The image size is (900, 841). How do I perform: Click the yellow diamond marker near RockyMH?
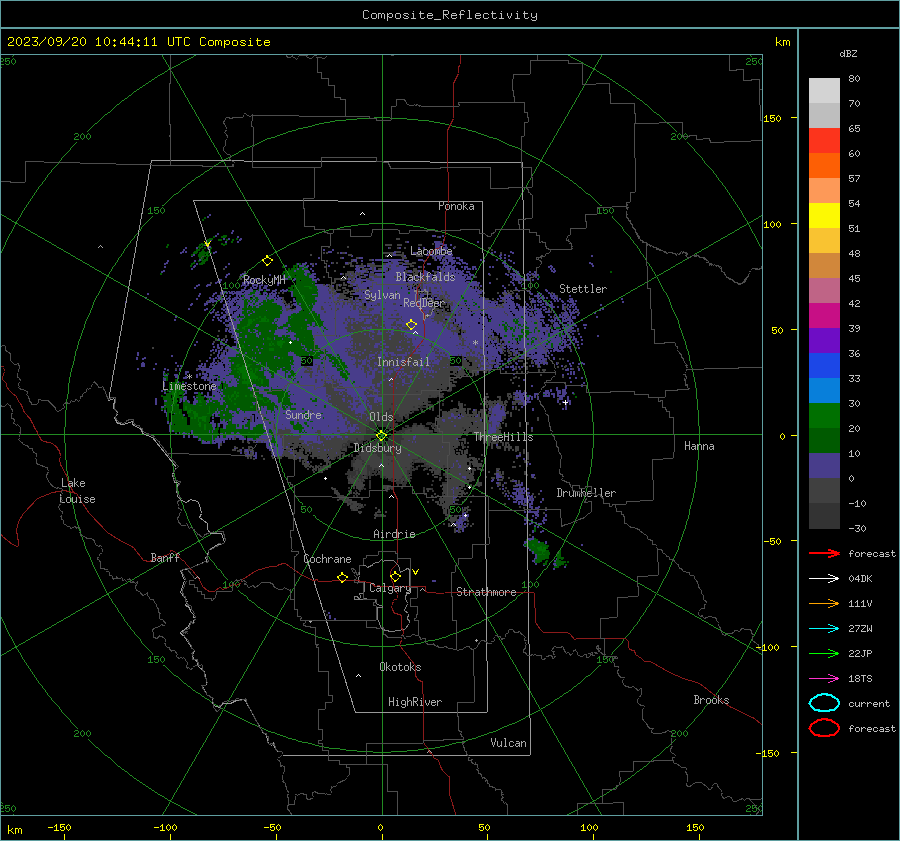[267, 261]
